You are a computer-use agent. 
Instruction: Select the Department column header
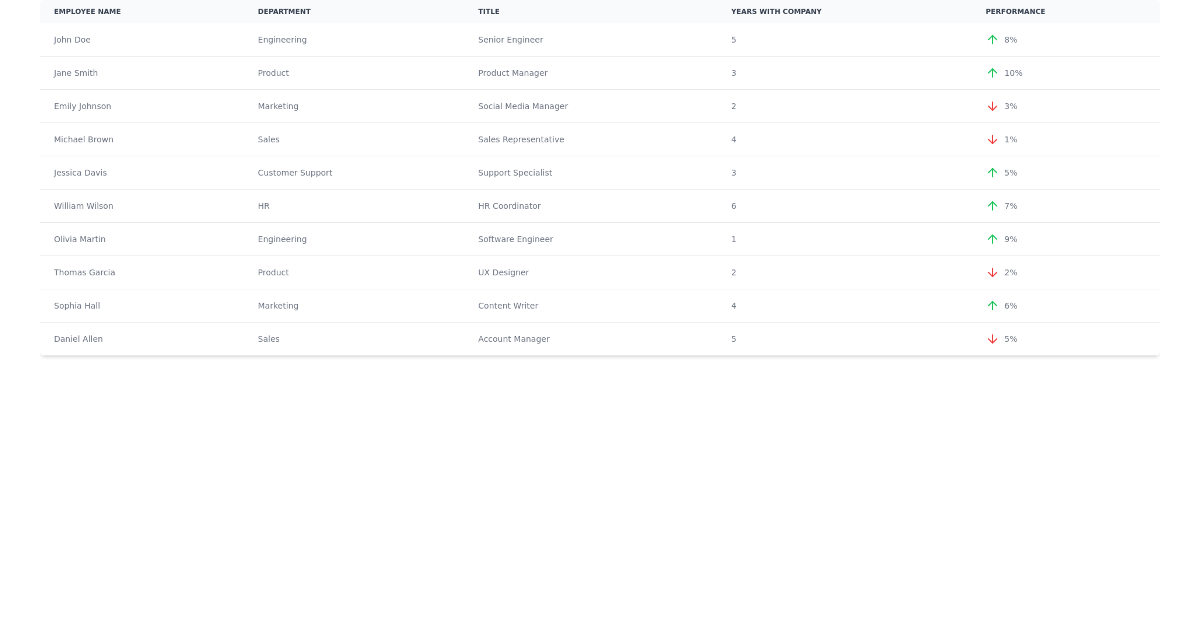pyautogui.click(x=284, y=12)
